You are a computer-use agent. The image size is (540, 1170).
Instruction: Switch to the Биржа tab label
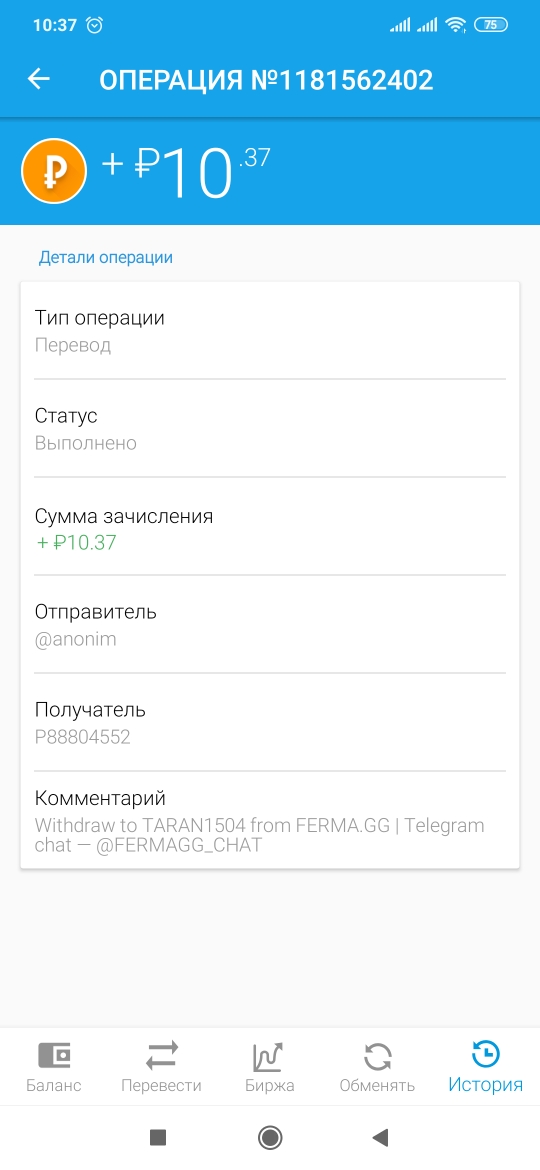(269, 1085)
